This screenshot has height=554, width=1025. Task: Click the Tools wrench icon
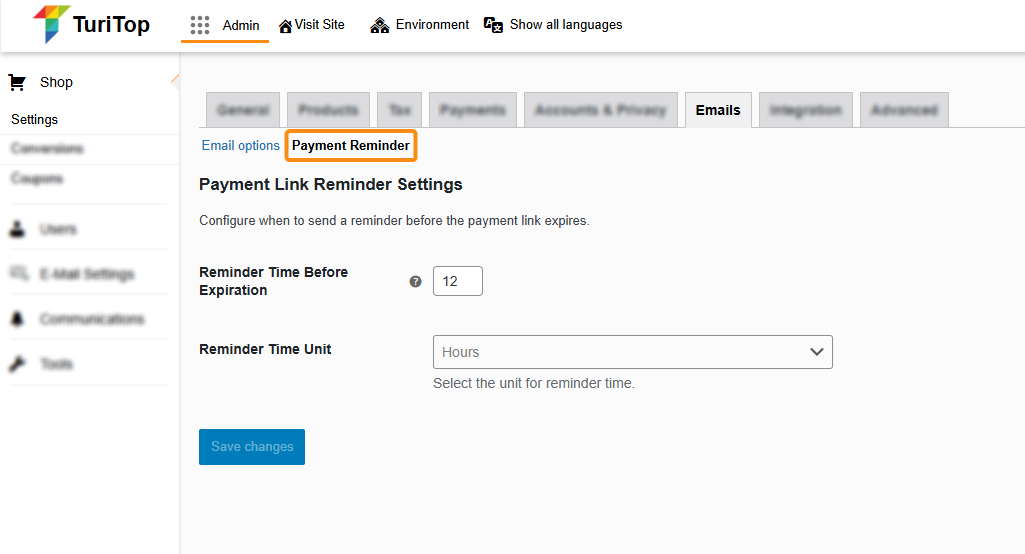(17, 364)
